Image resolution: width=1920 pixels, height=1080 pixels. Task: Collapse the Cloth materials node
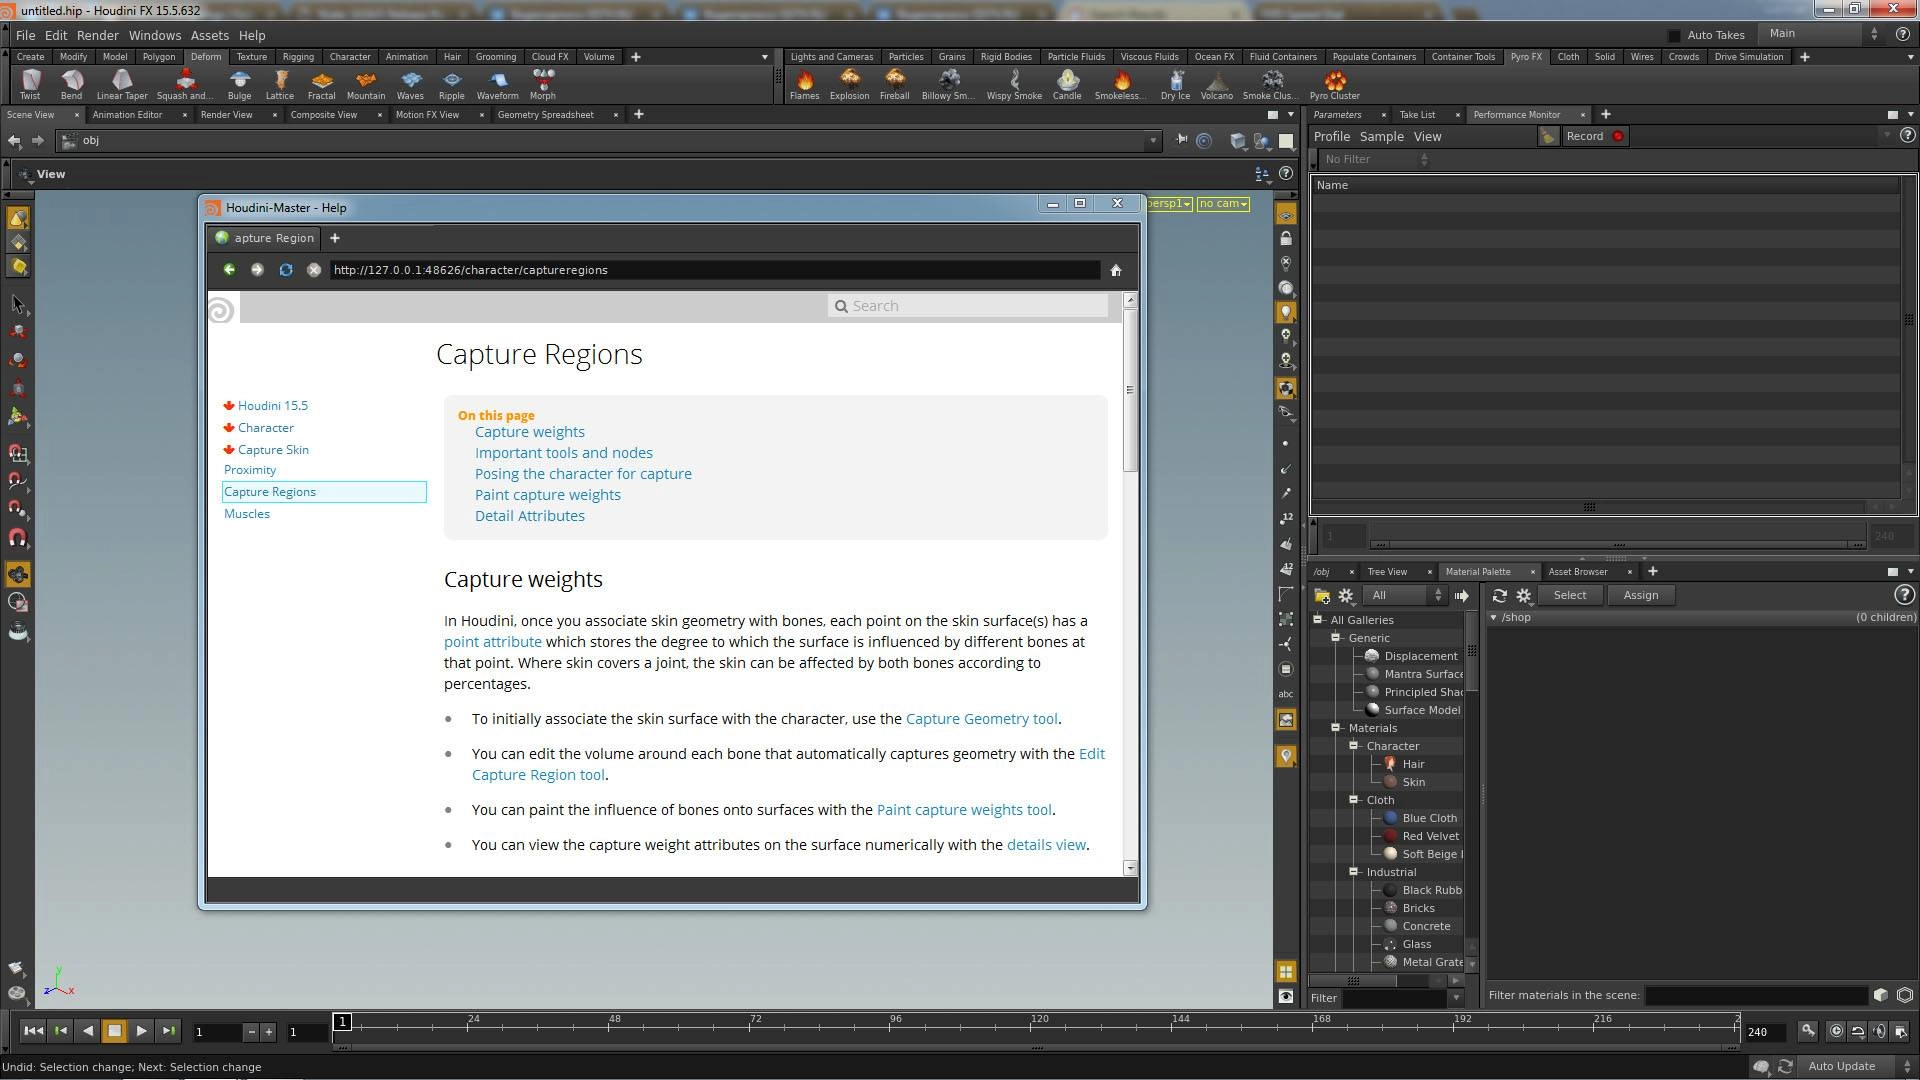(x=1354, y=800)
